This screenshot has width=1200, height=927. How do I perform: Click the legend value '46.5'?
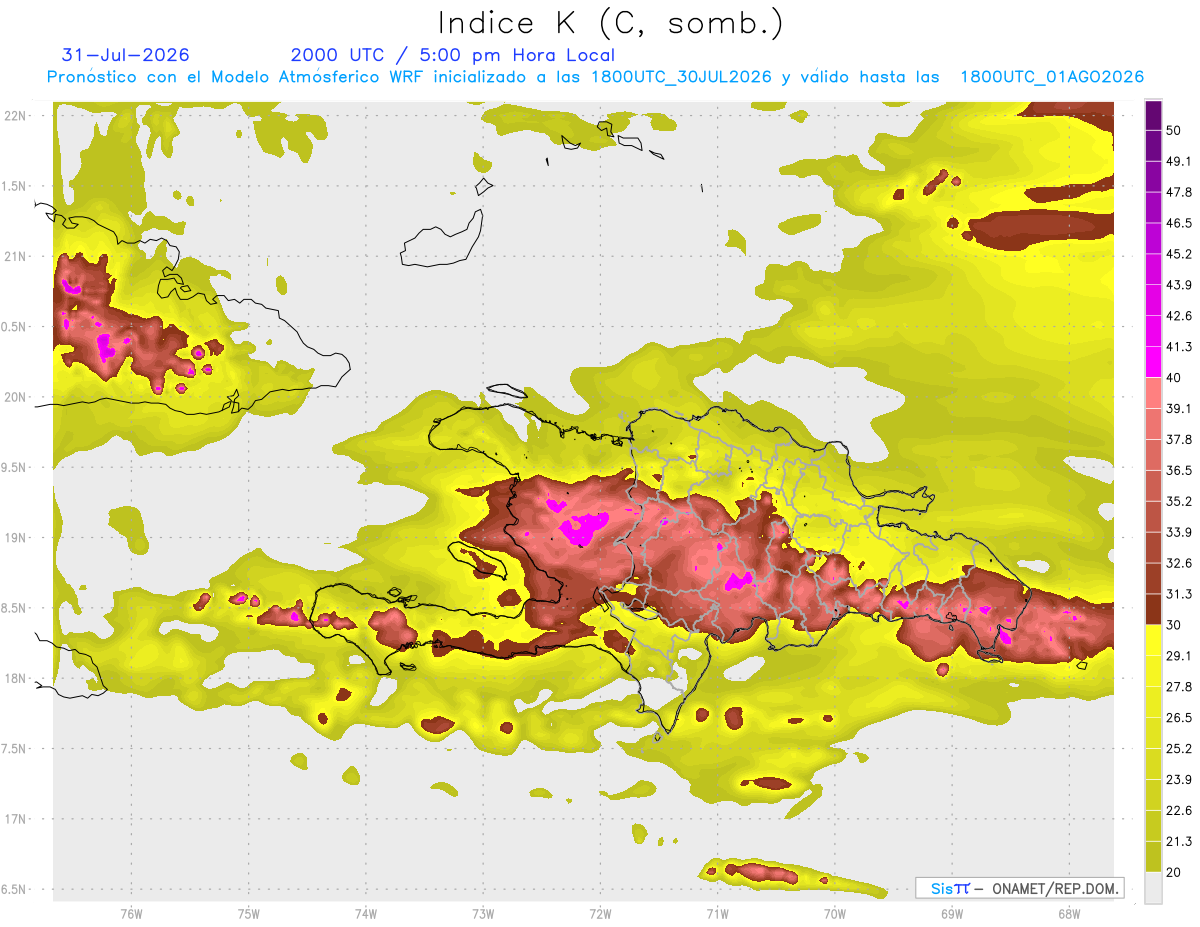pyautogui.click(x=1179, y=223)
